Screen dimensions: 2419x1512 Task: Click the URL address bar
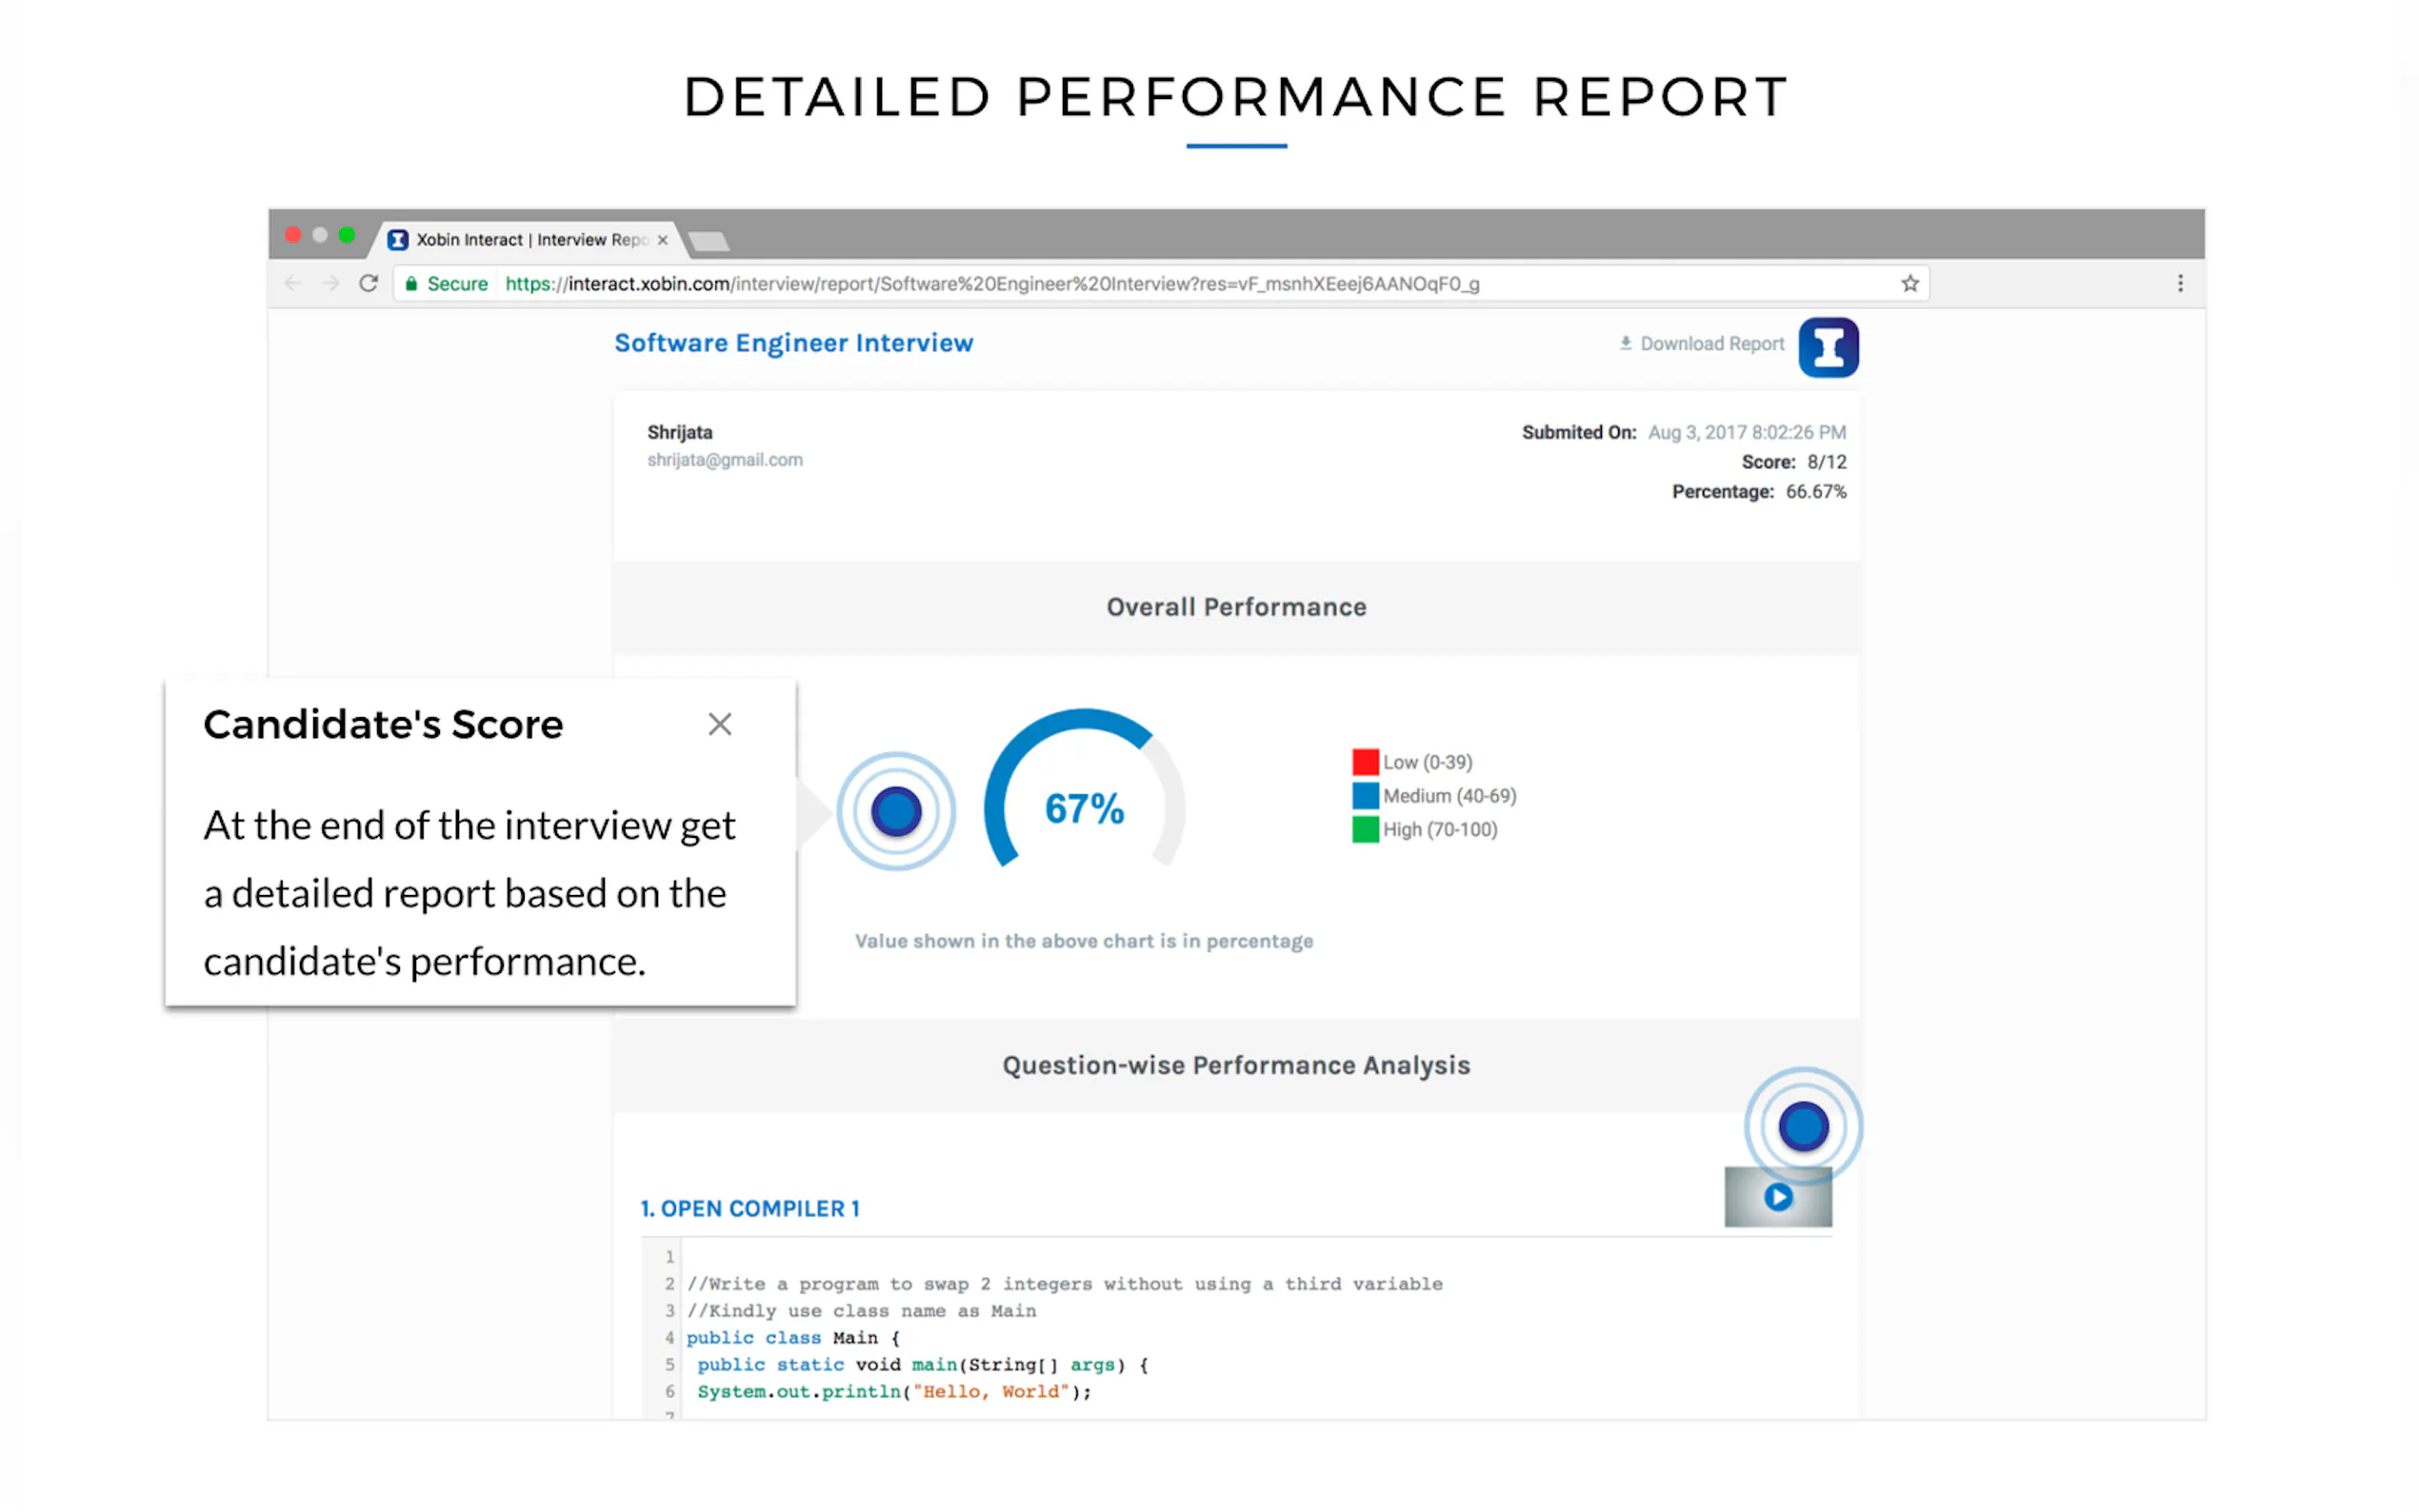1100,284
